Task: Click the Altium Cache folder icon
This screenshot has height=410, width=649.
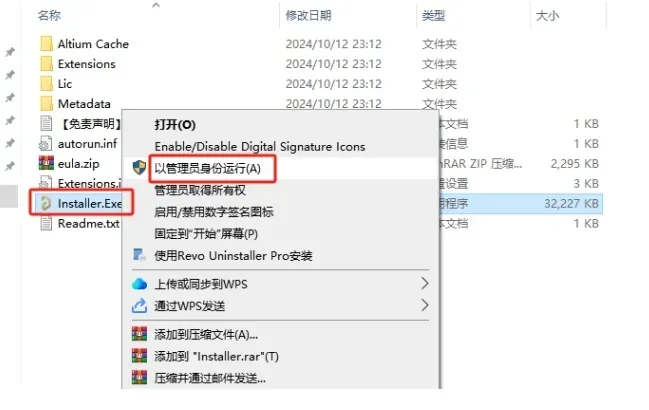Action: (47, 43)
